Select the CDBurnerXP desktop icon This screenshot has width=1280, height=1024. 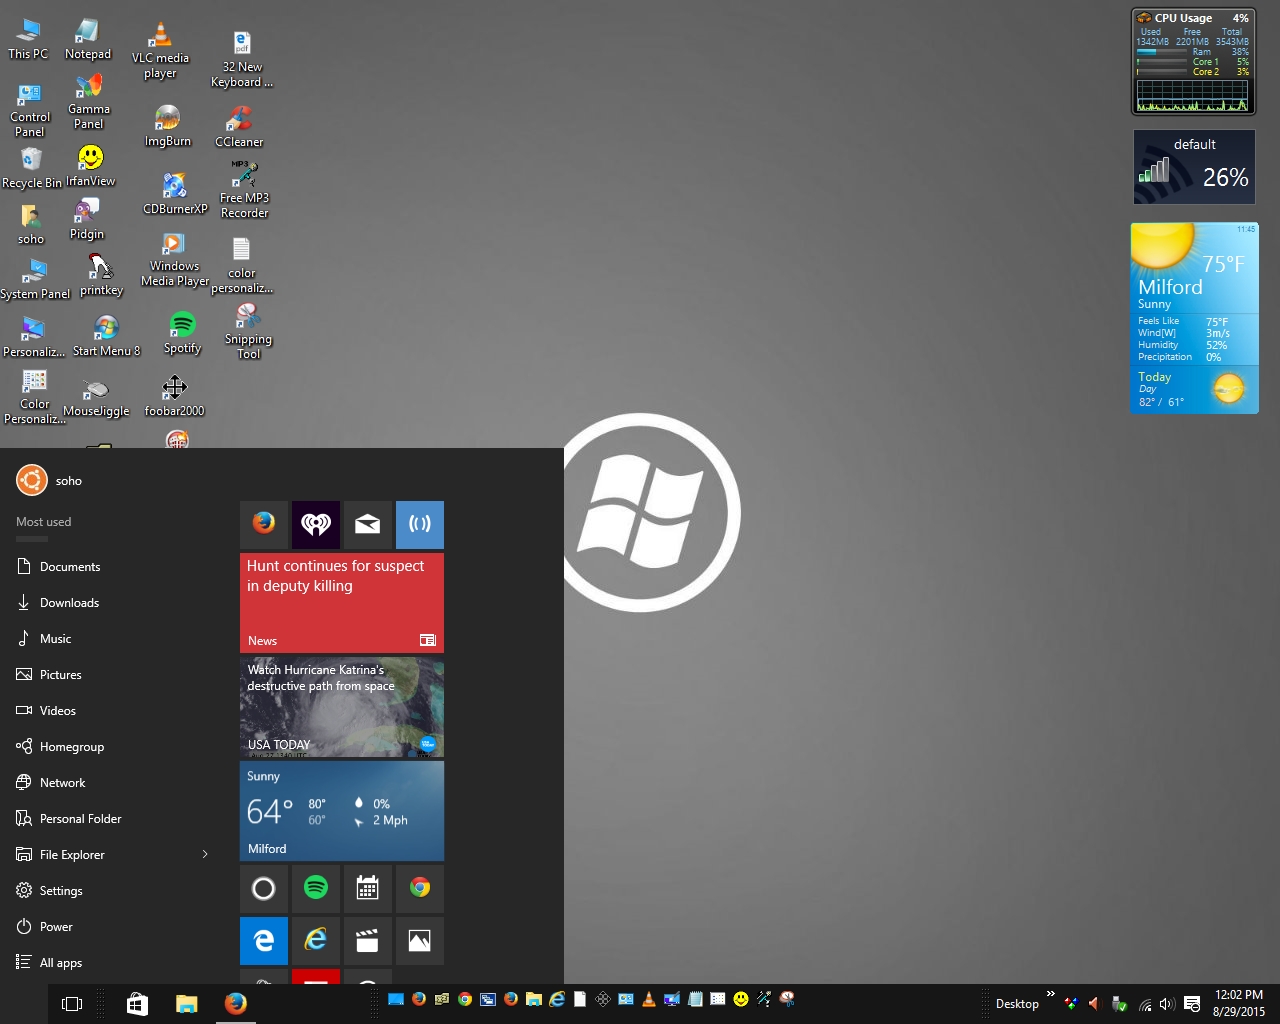point(175,193)
